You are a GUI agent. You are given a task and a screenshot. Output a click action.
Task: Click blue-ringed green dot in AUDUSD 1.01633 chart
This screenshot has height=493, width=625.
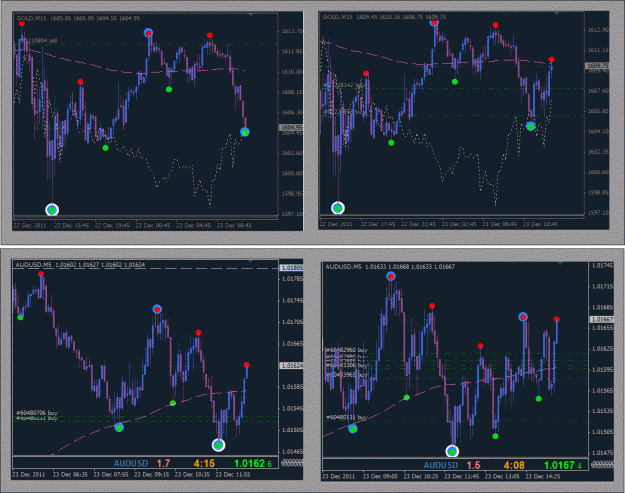pos(352,429)
